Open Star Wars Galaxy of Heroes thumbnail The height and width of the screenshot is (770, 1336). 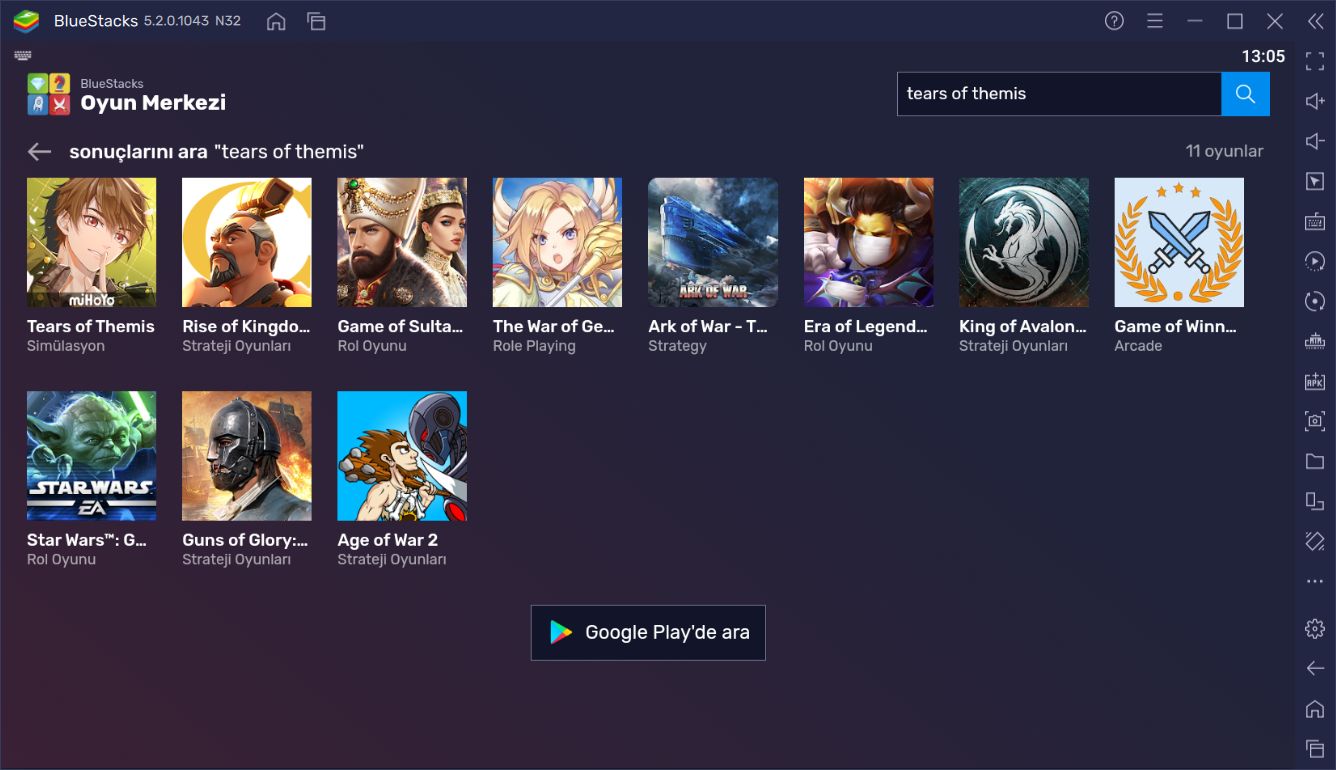click(x=91, y=455)
